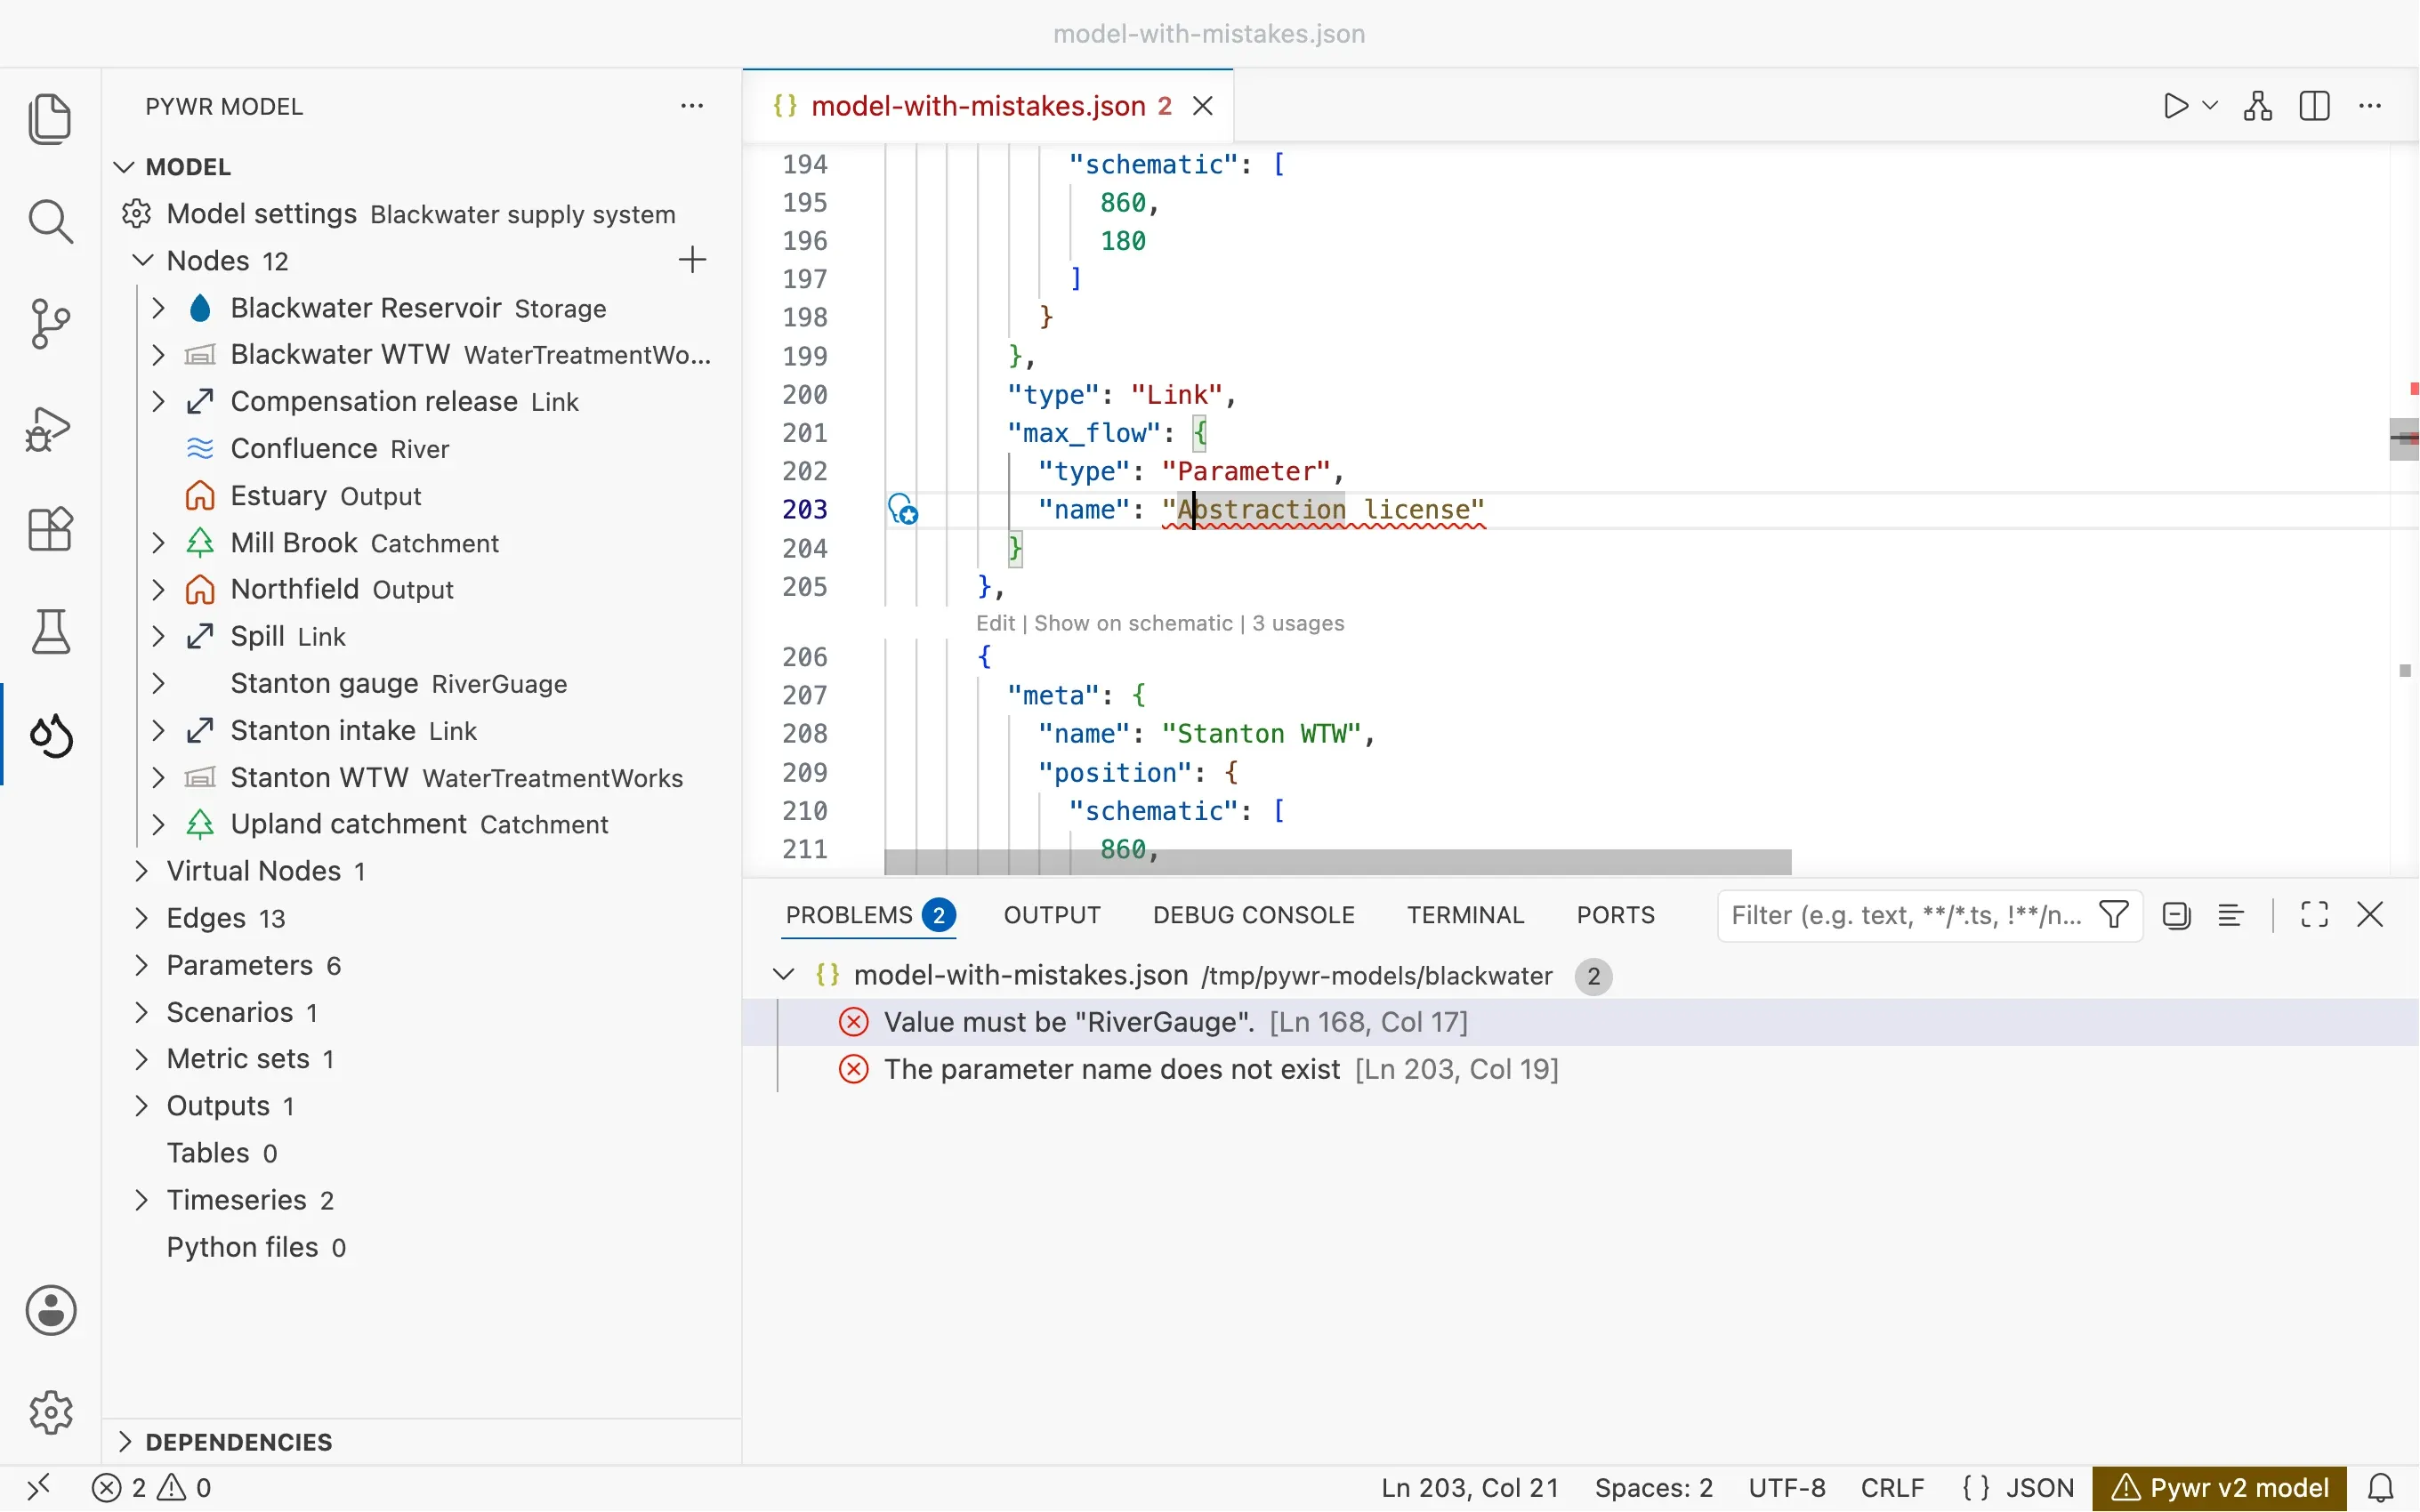Switch to the DEBUG CONSOLE tab
This screenshot has width=2420, height=1512.
click(x=1254, y=915)
